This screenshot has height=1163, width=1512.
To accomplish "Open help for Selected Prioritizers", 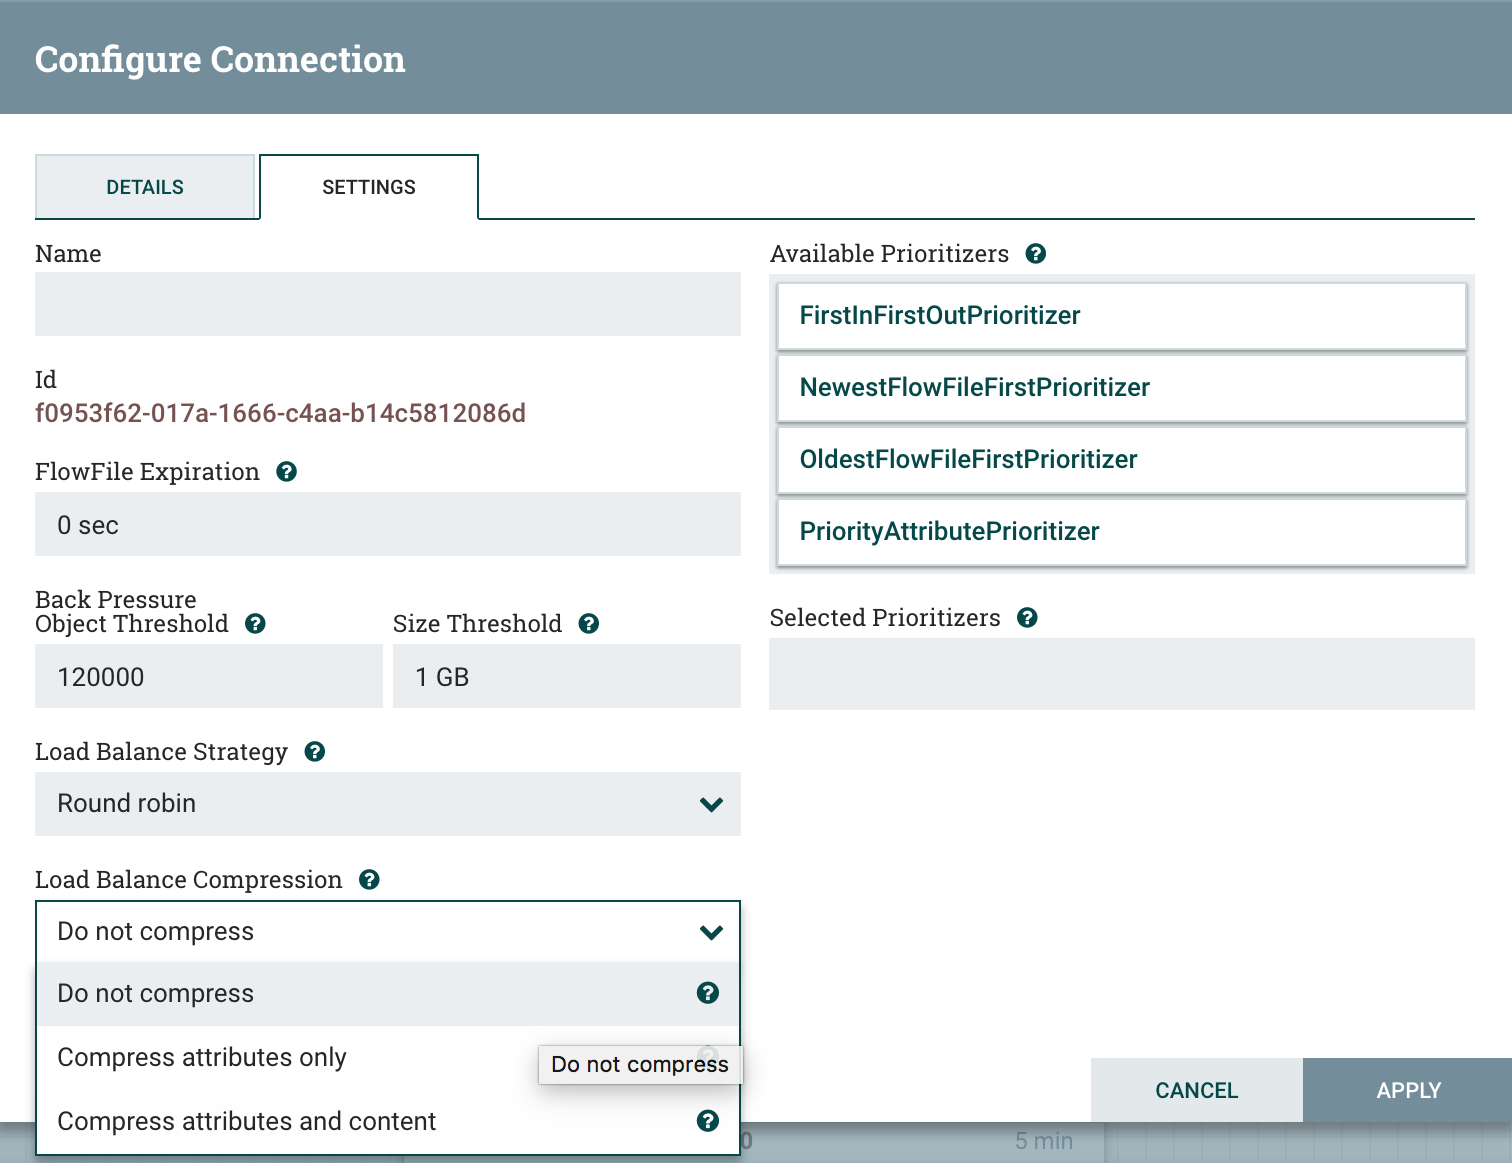I will pyautogui.click(x=1028, y=617).
